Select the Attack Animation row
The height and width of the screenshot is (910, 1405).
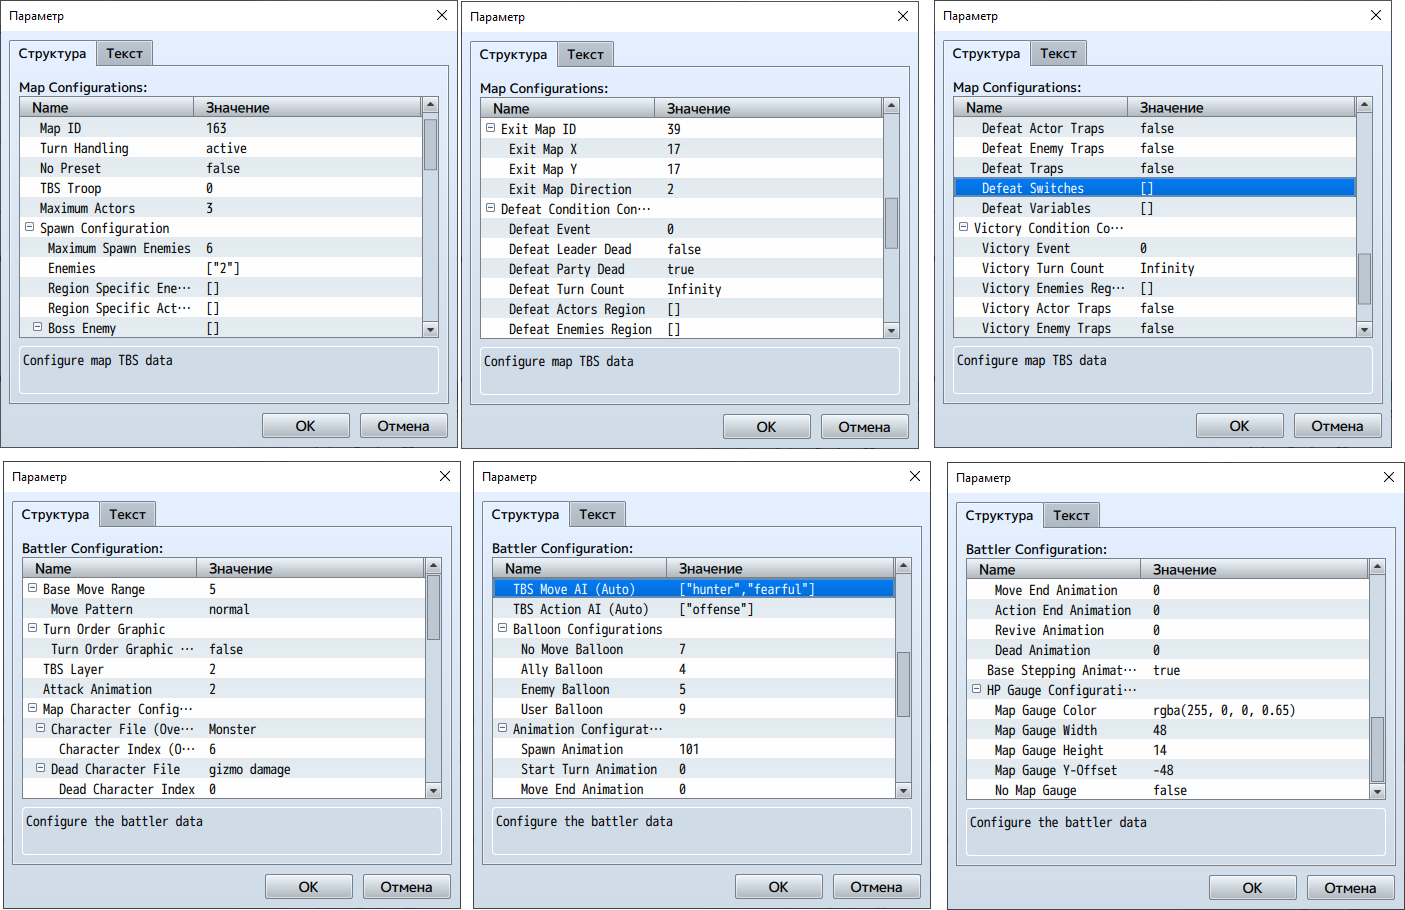(224, 689)
